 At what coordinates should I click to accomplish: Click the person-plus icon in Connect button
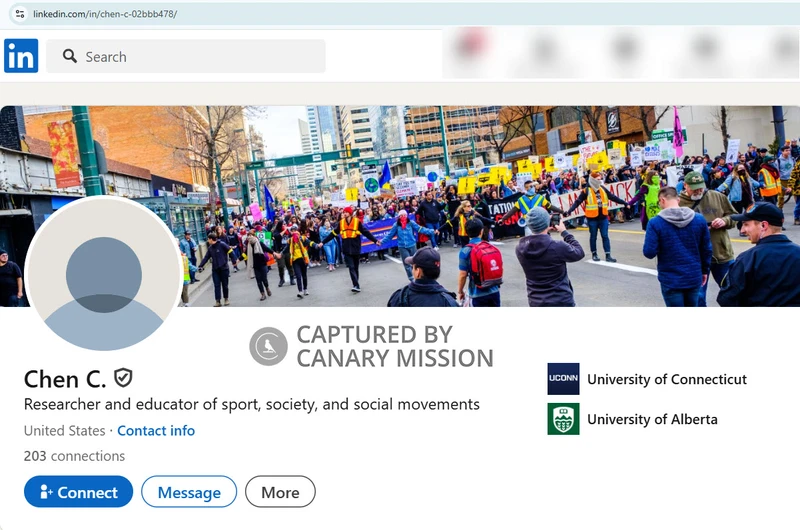tap(45, 492)
